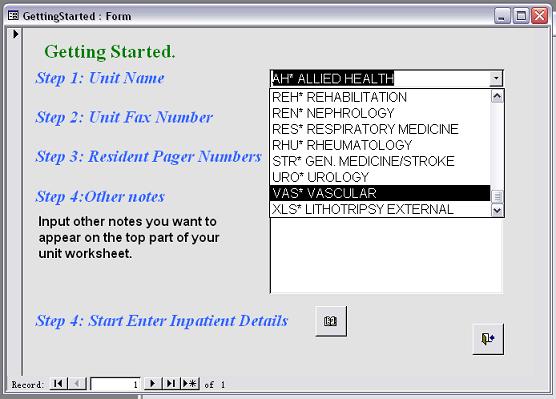Click the Step 2: Unit Fax Number label
Viewport: 556px width, 399px height.
[x=124, y=117]
